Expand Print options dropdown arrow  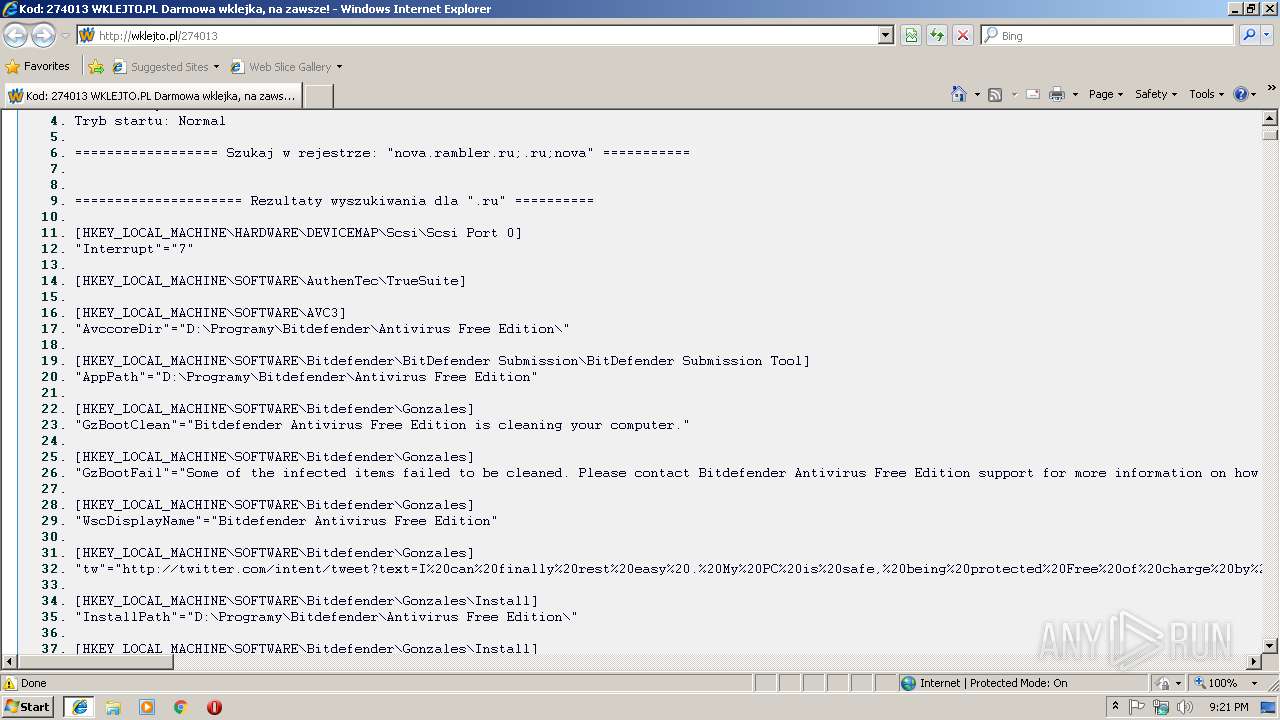(1075, 94)
